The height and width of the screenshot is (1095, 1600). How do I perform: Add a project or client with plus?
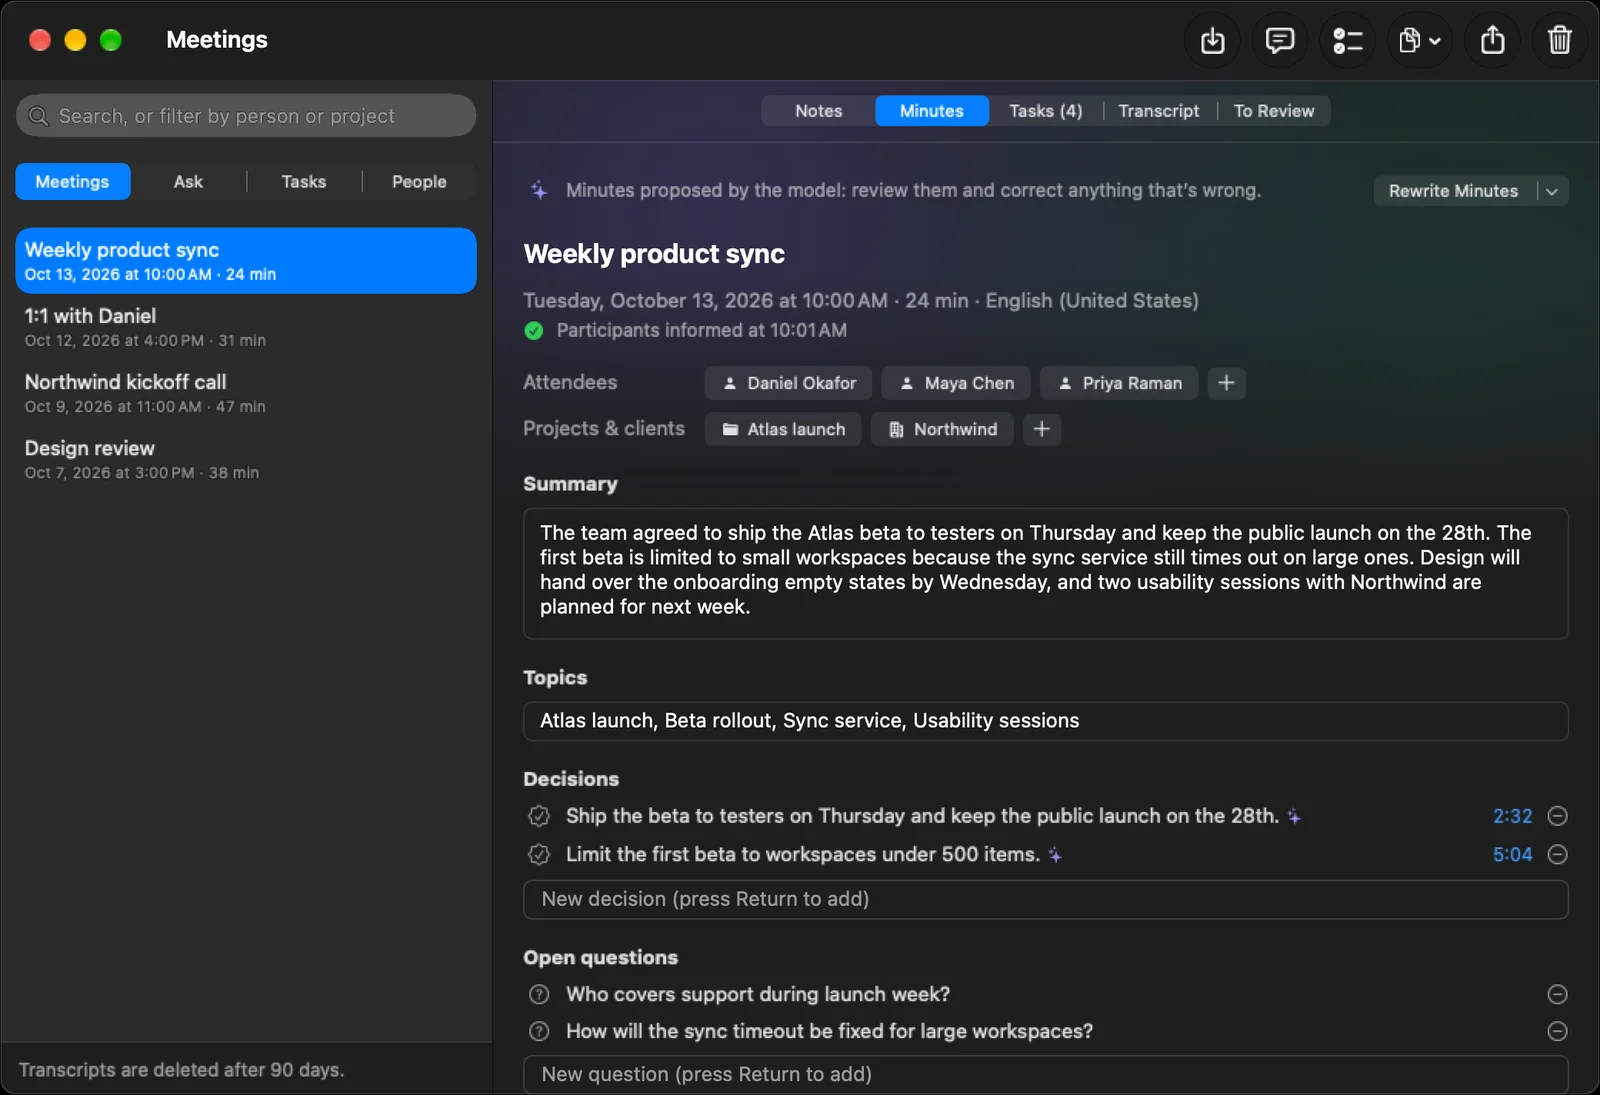(1041, 429)
